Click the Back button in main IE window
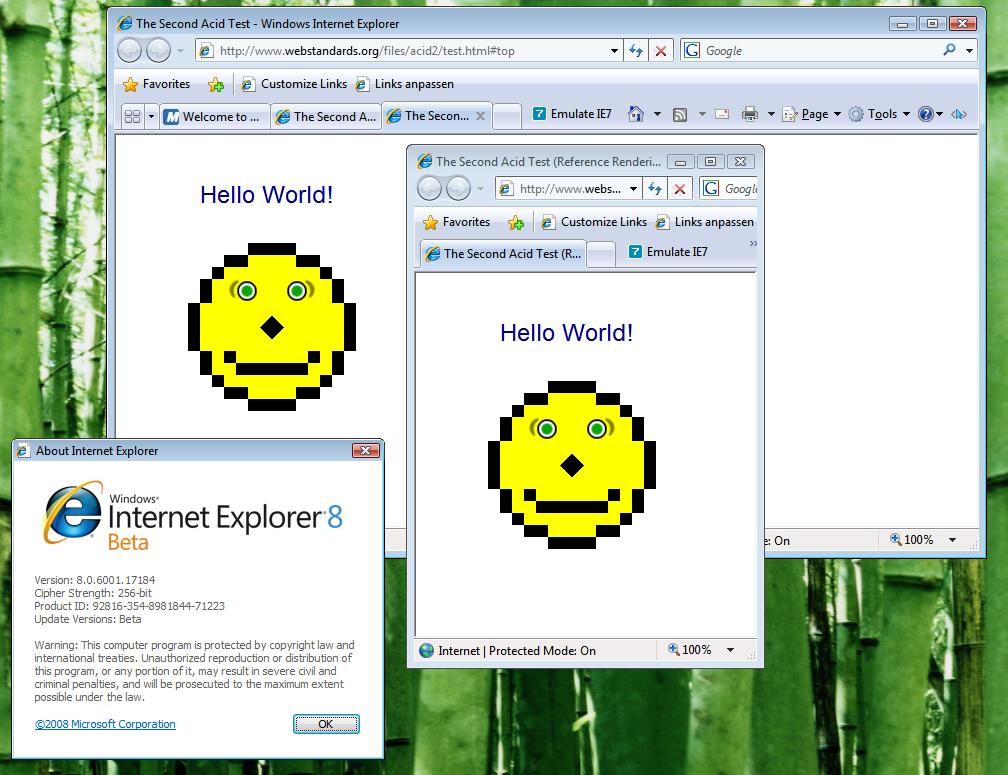Viewport: 1008px width, 775px height. [x=129, y=50]
